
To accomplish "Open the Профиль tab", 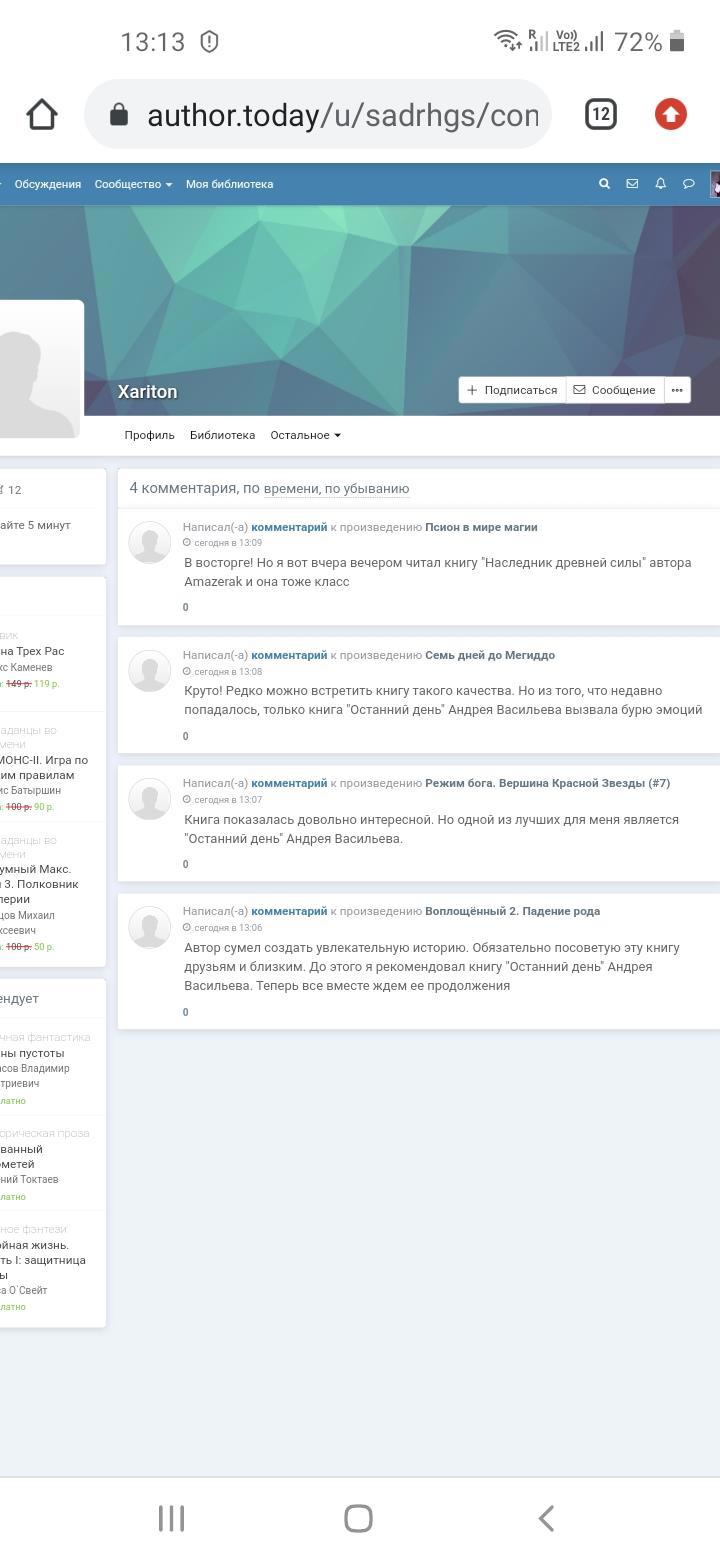I will tap(149, 435).
